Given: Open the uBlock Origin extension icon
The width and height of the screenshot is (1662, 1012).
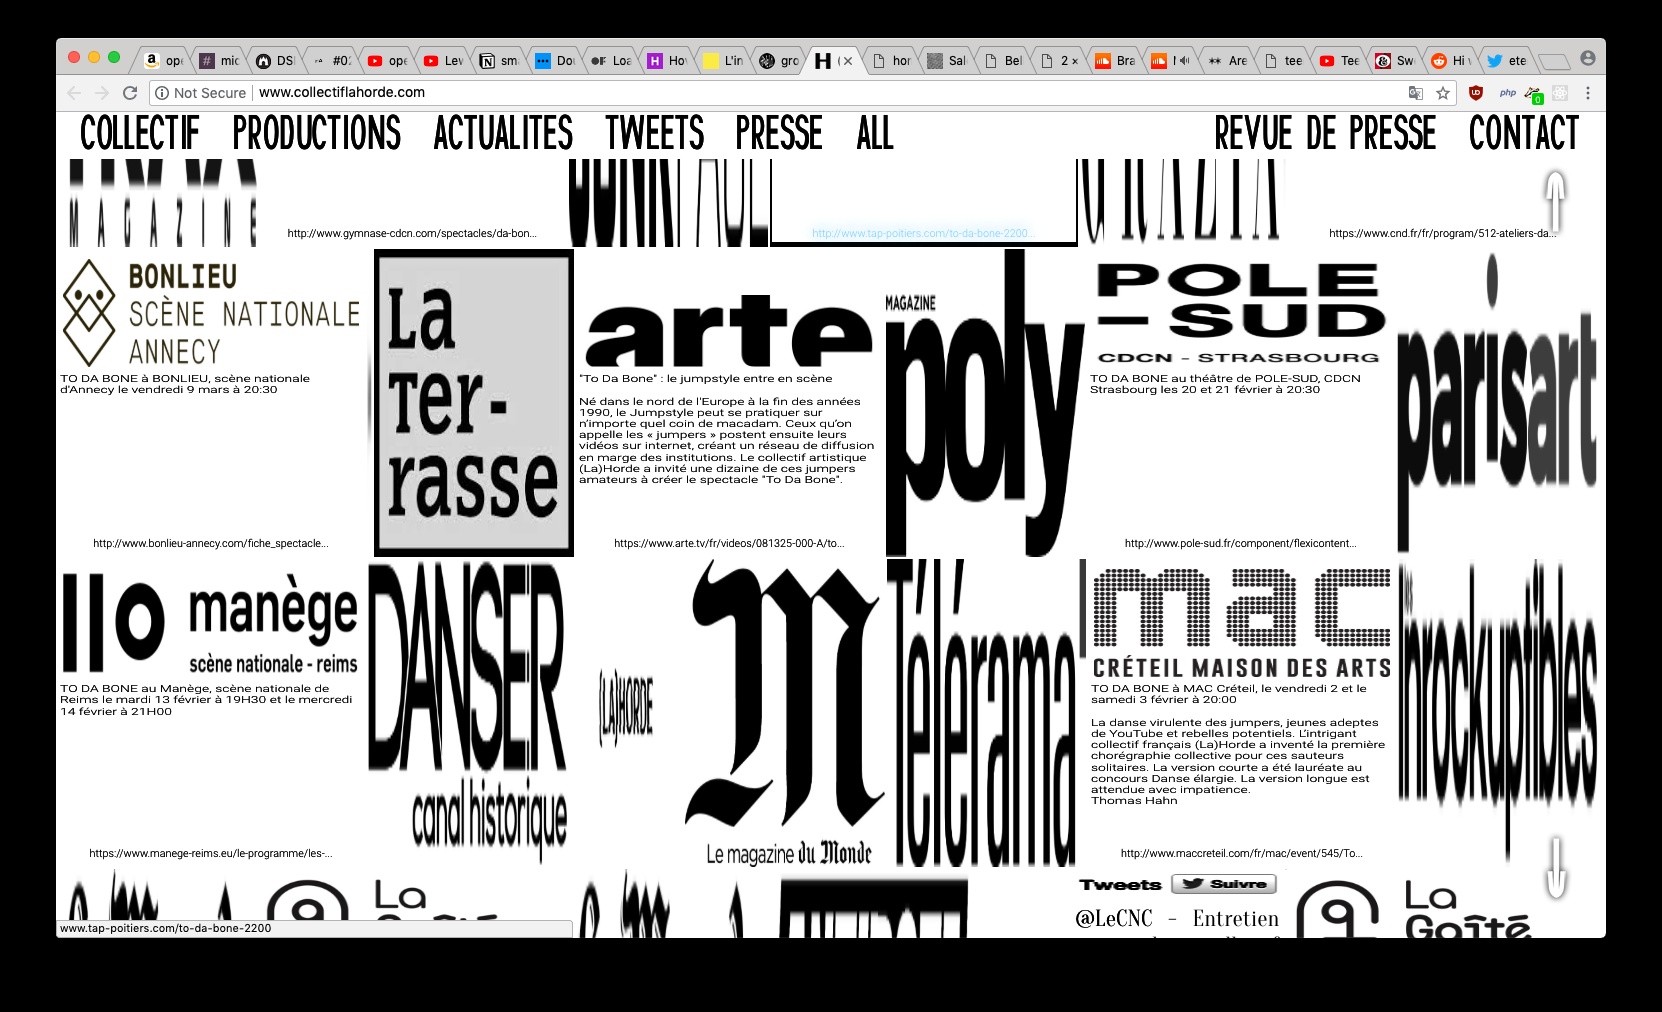Looking at the screenshot, I should click(1476, 93).
